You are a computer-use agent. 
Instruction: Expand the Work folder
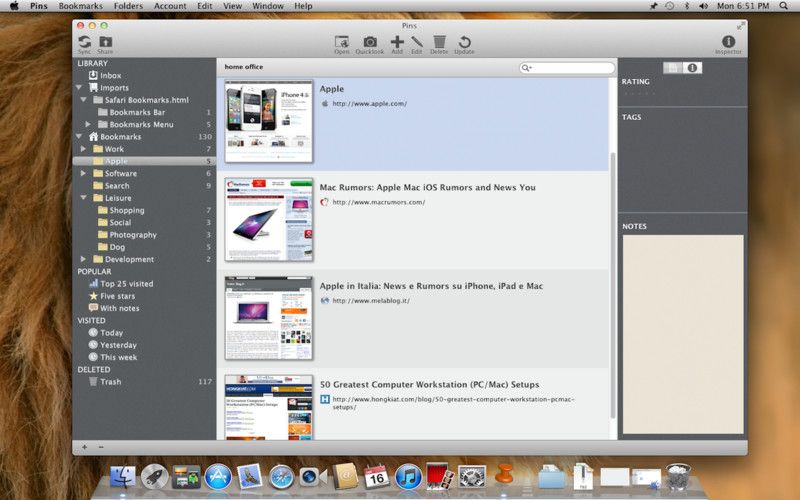click(83, 149)
